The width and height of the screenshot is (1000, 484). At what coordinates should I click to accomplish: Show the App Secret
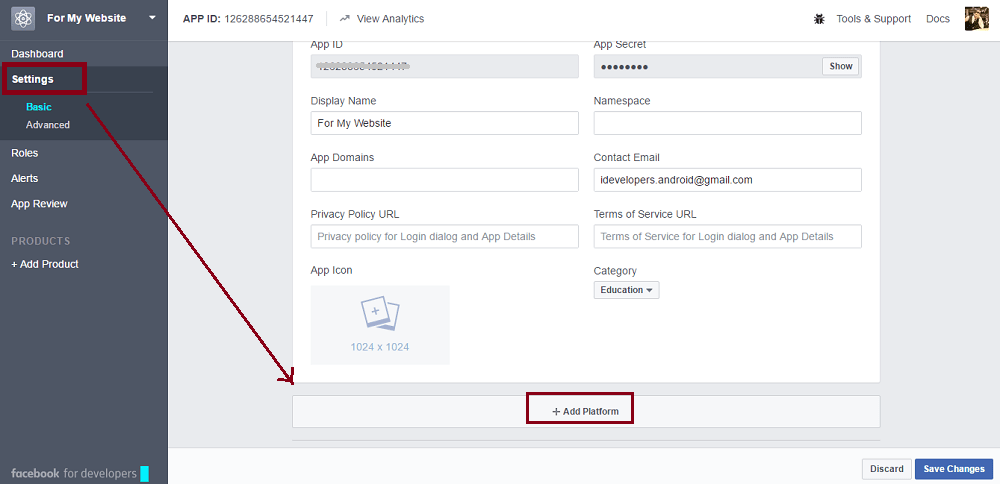pyautogui.click(x=841, y=66)
